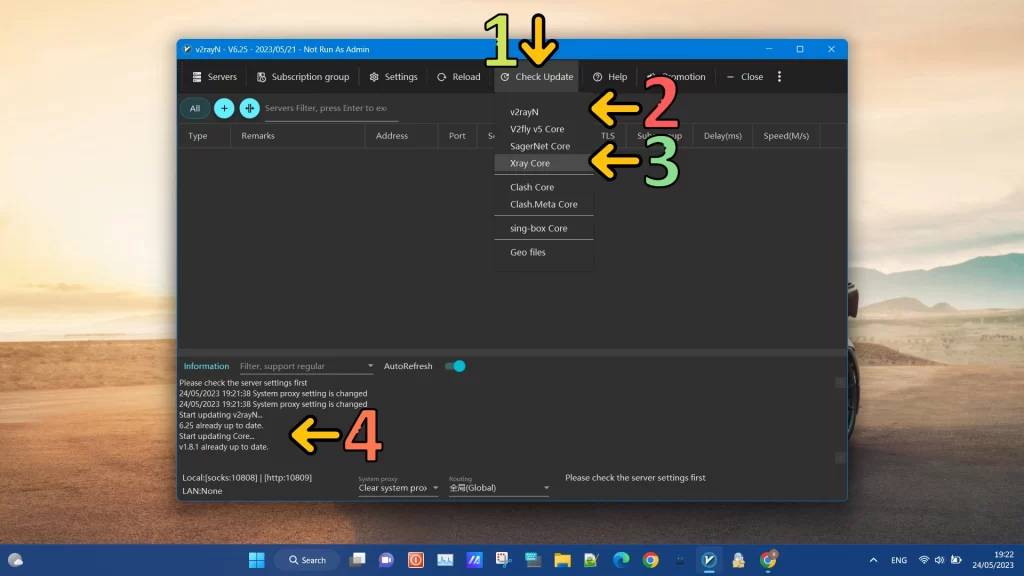
Task: Select Xray Core from the update menu
Action: coord(529,163)
